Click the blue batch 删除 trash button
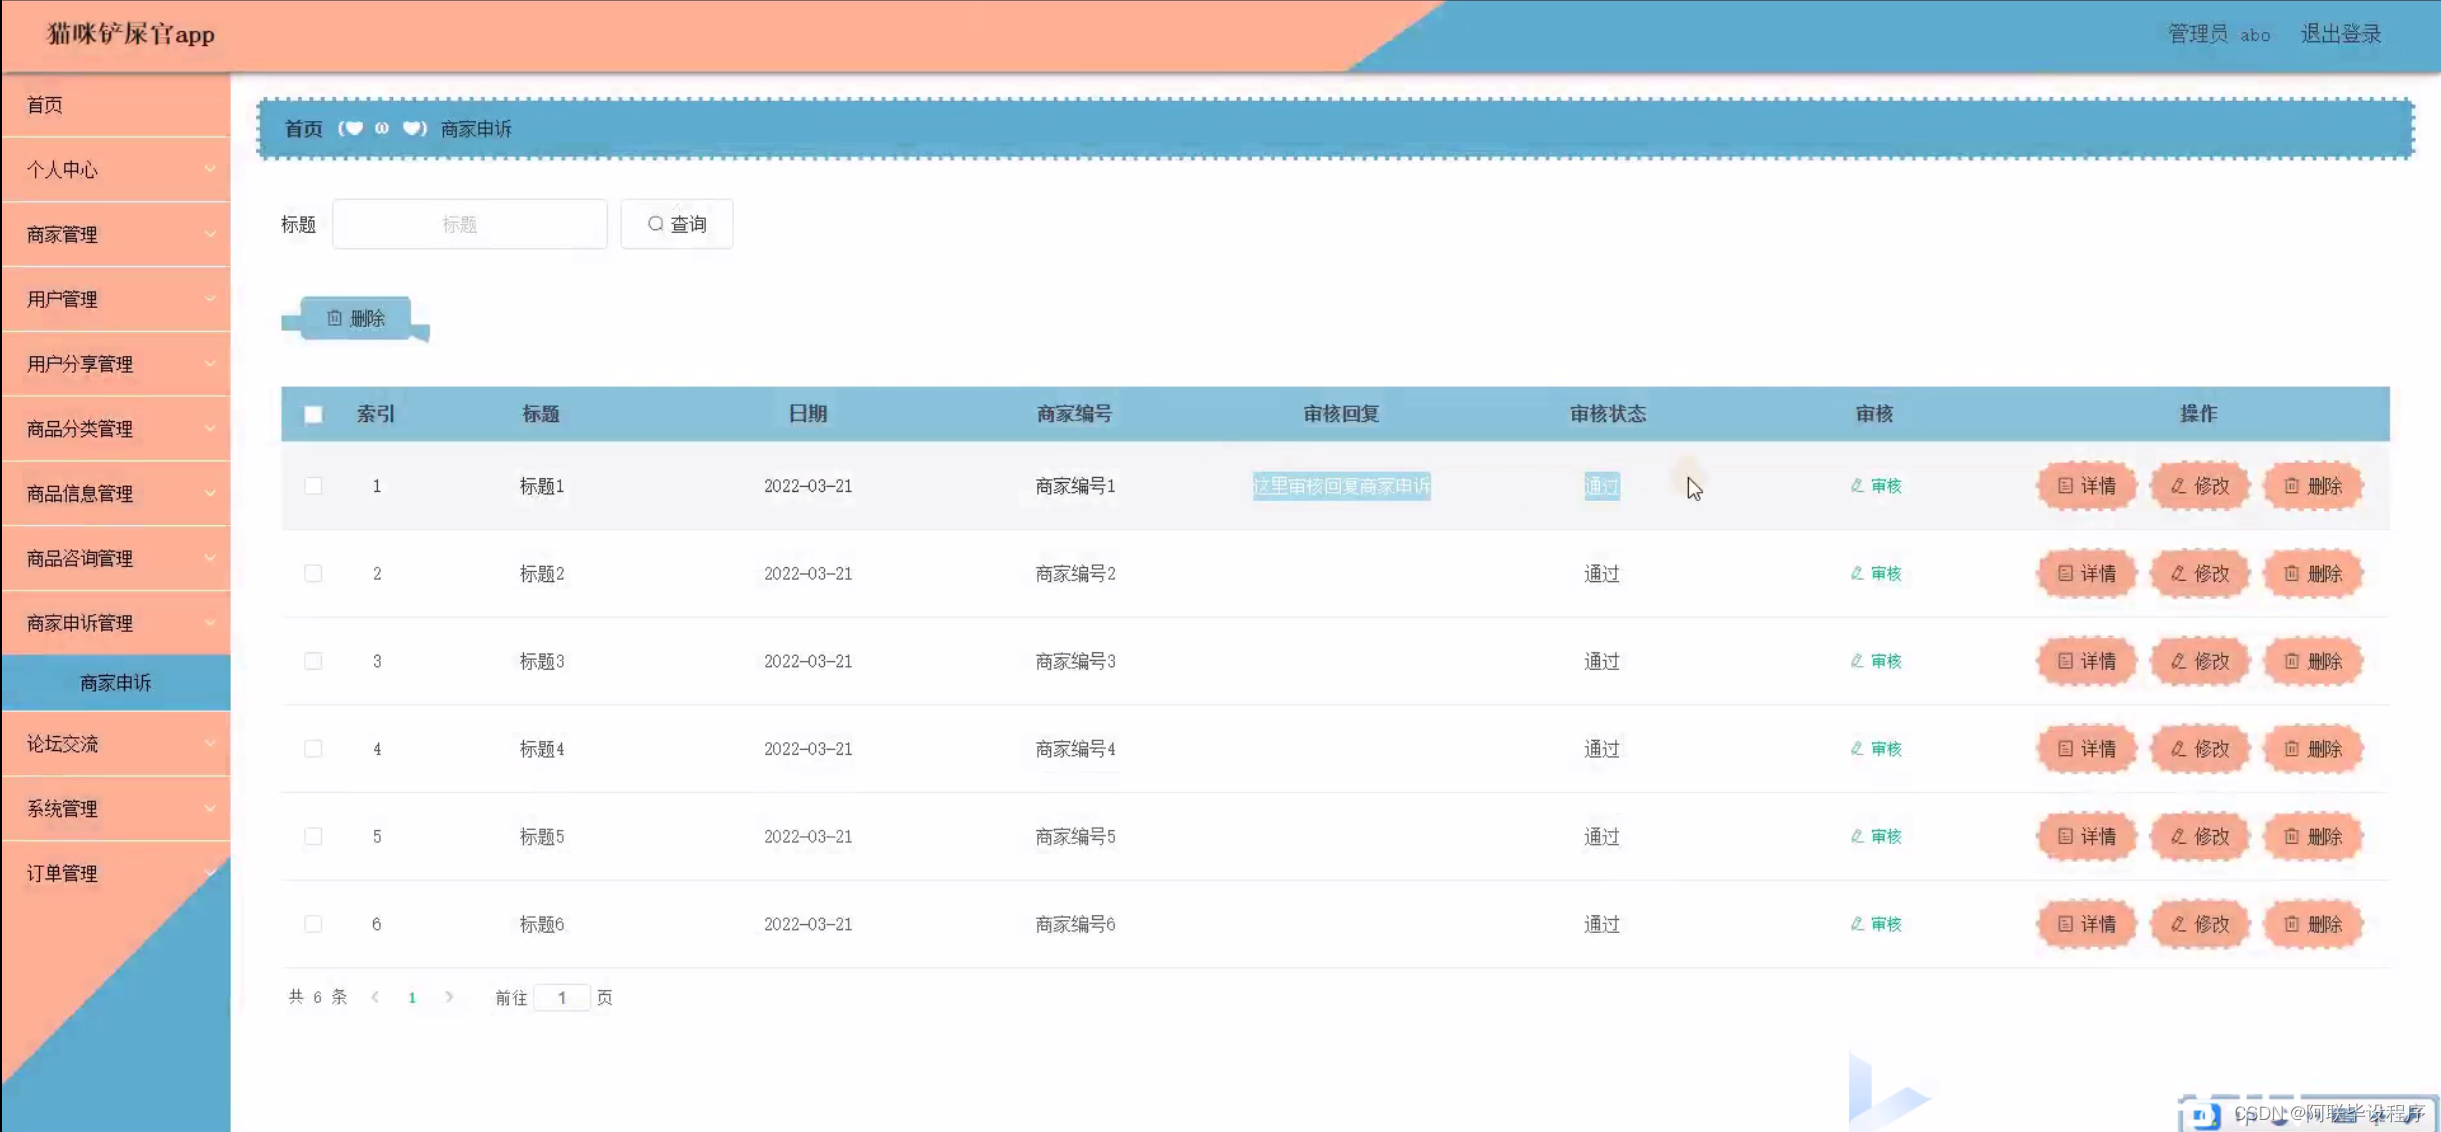Screen dimensions: 2441x1132 pyautogui.click(x=356, y=318)
